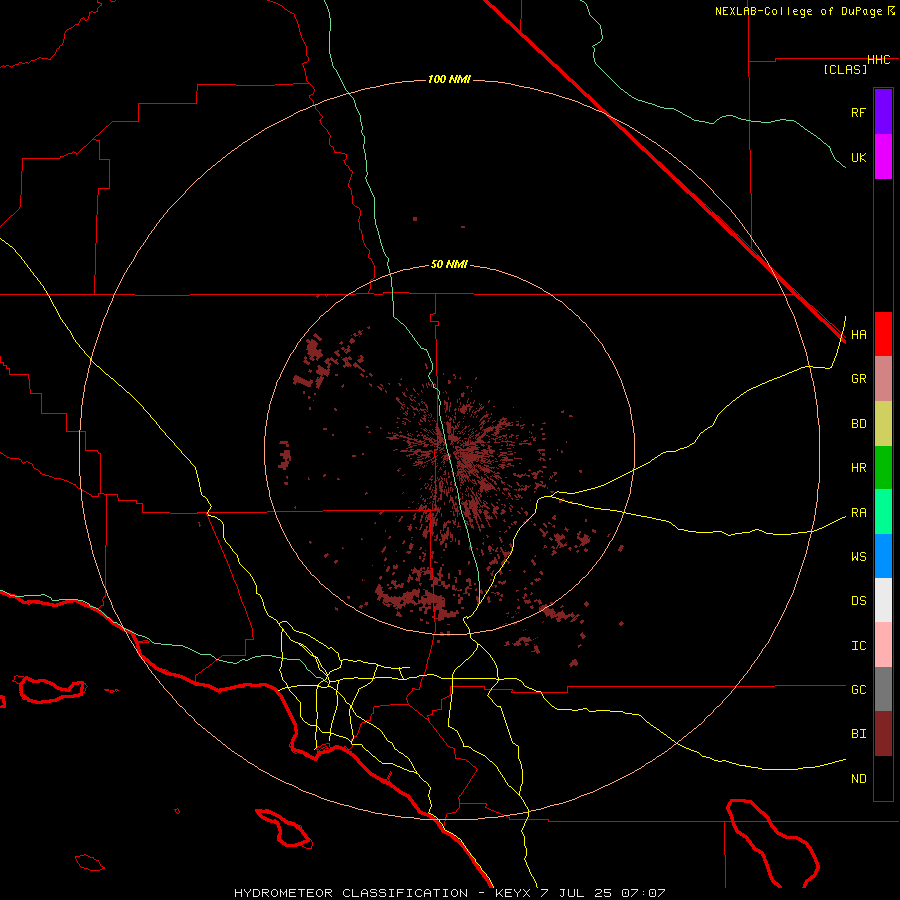The width and height of the screenshot is (900, 900).
Task: Click the IC legend label
Action: (858, 646)
